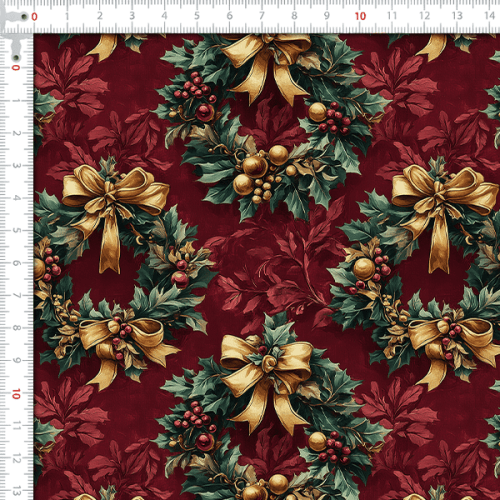
Task: Select the 5 mark on top ruler
Action: [x=197, y=16]
